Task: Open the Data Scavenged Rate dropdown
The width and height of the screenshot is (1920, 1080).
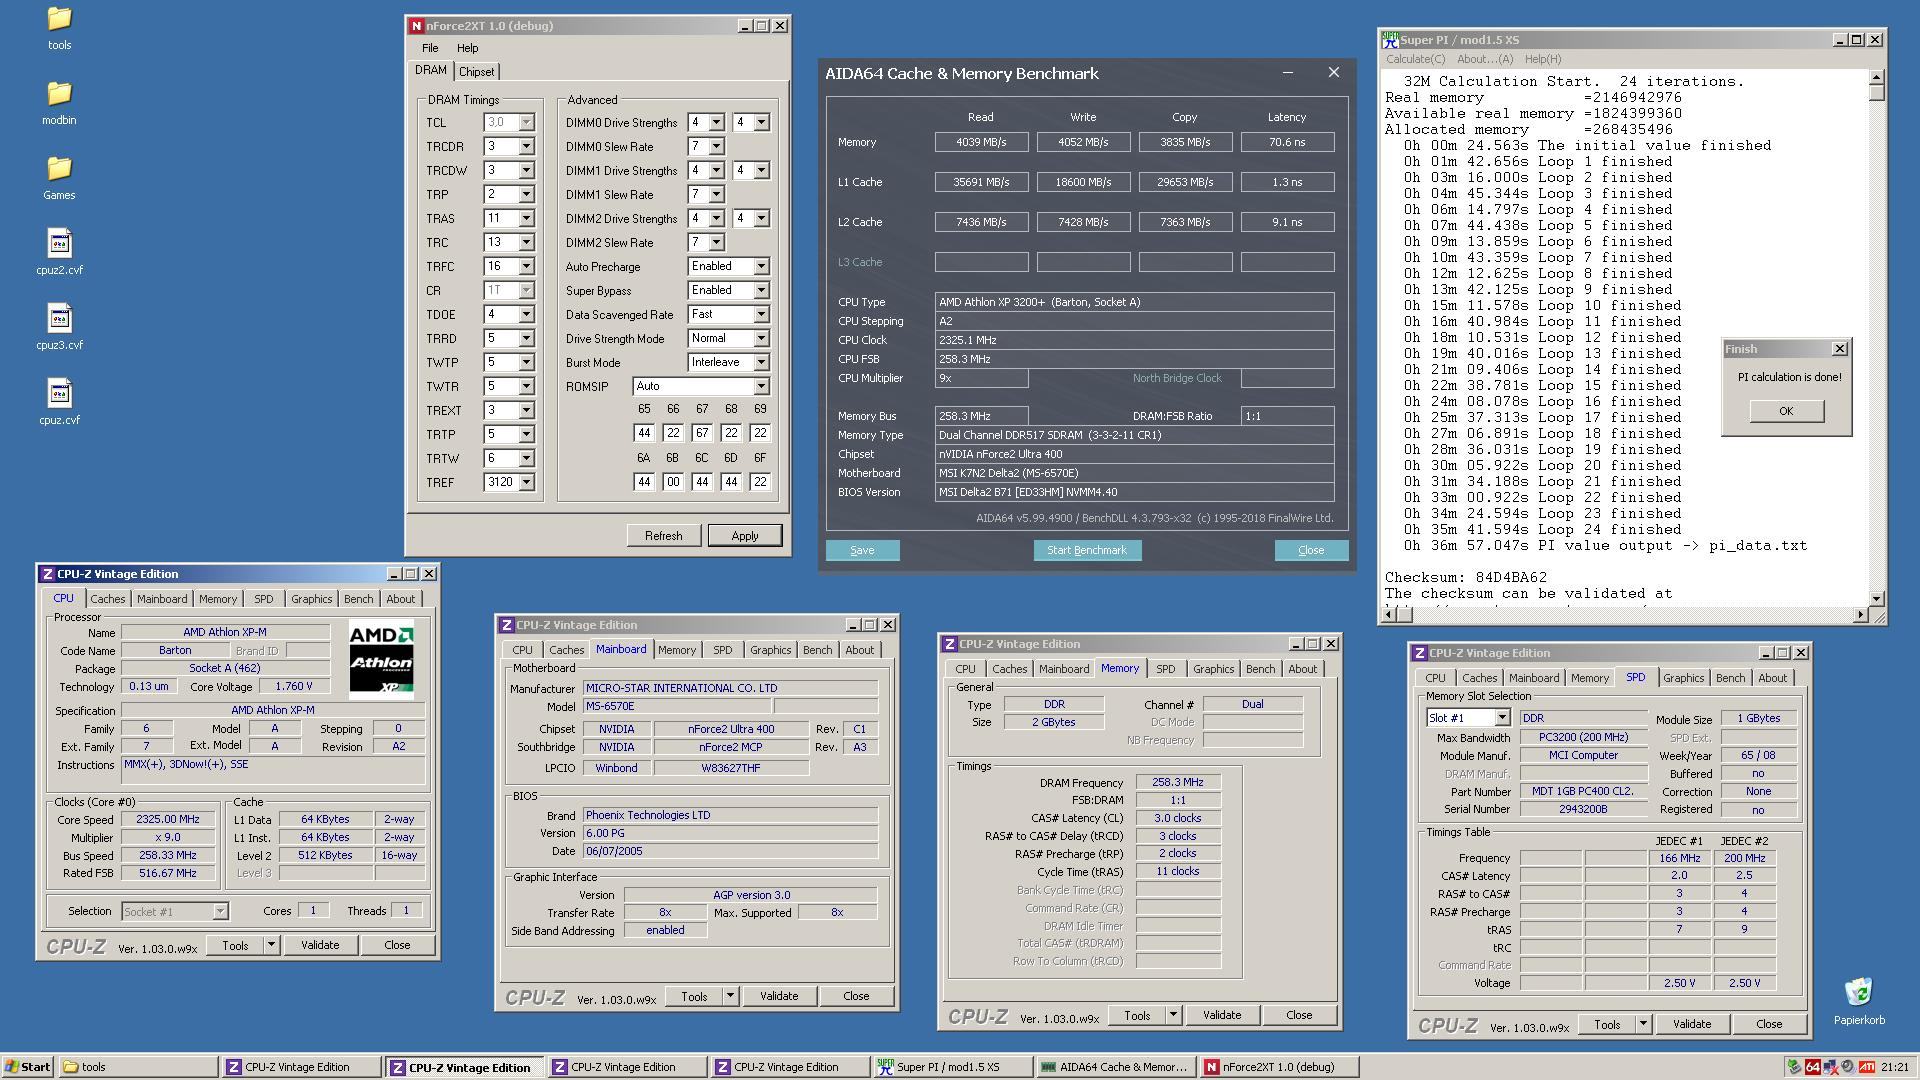Action: click(x=761, y=314)
